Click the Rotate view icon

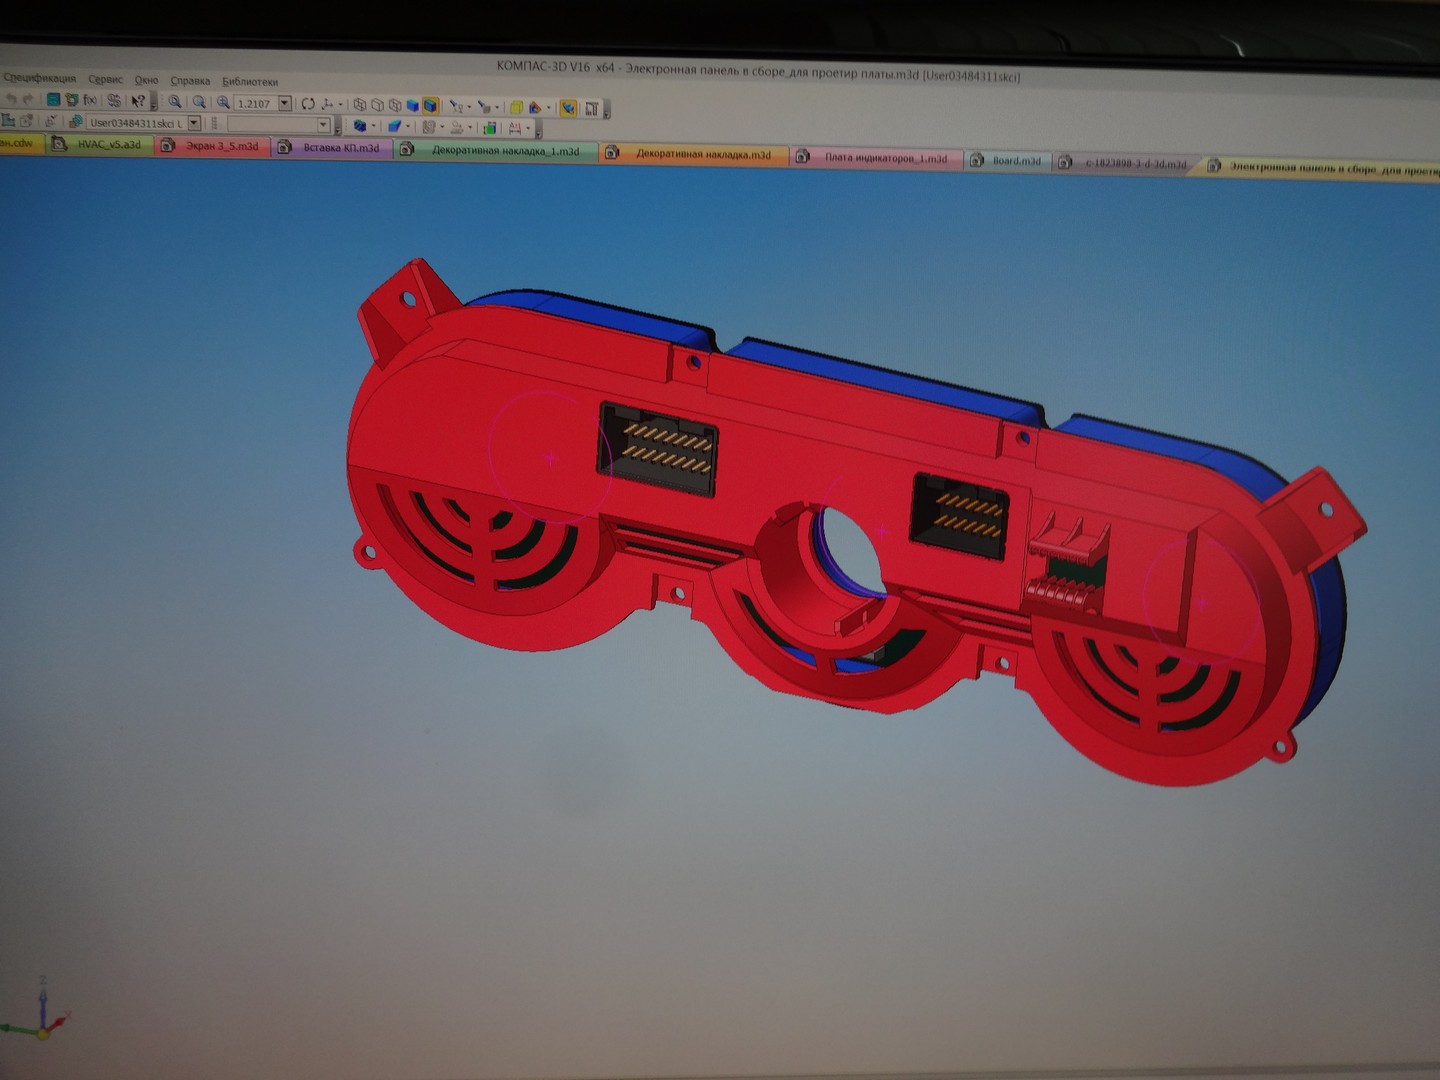click(x=308, y=103)
